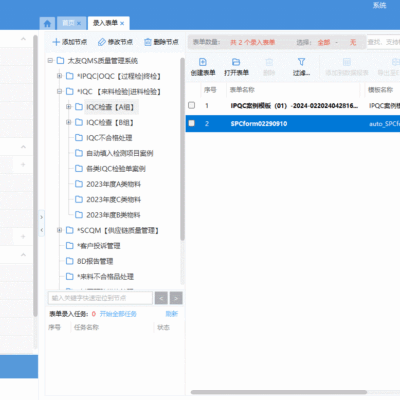Click the 表单名称 column header
This screenshot has height=400, width=400.
[x=242, y=90]
